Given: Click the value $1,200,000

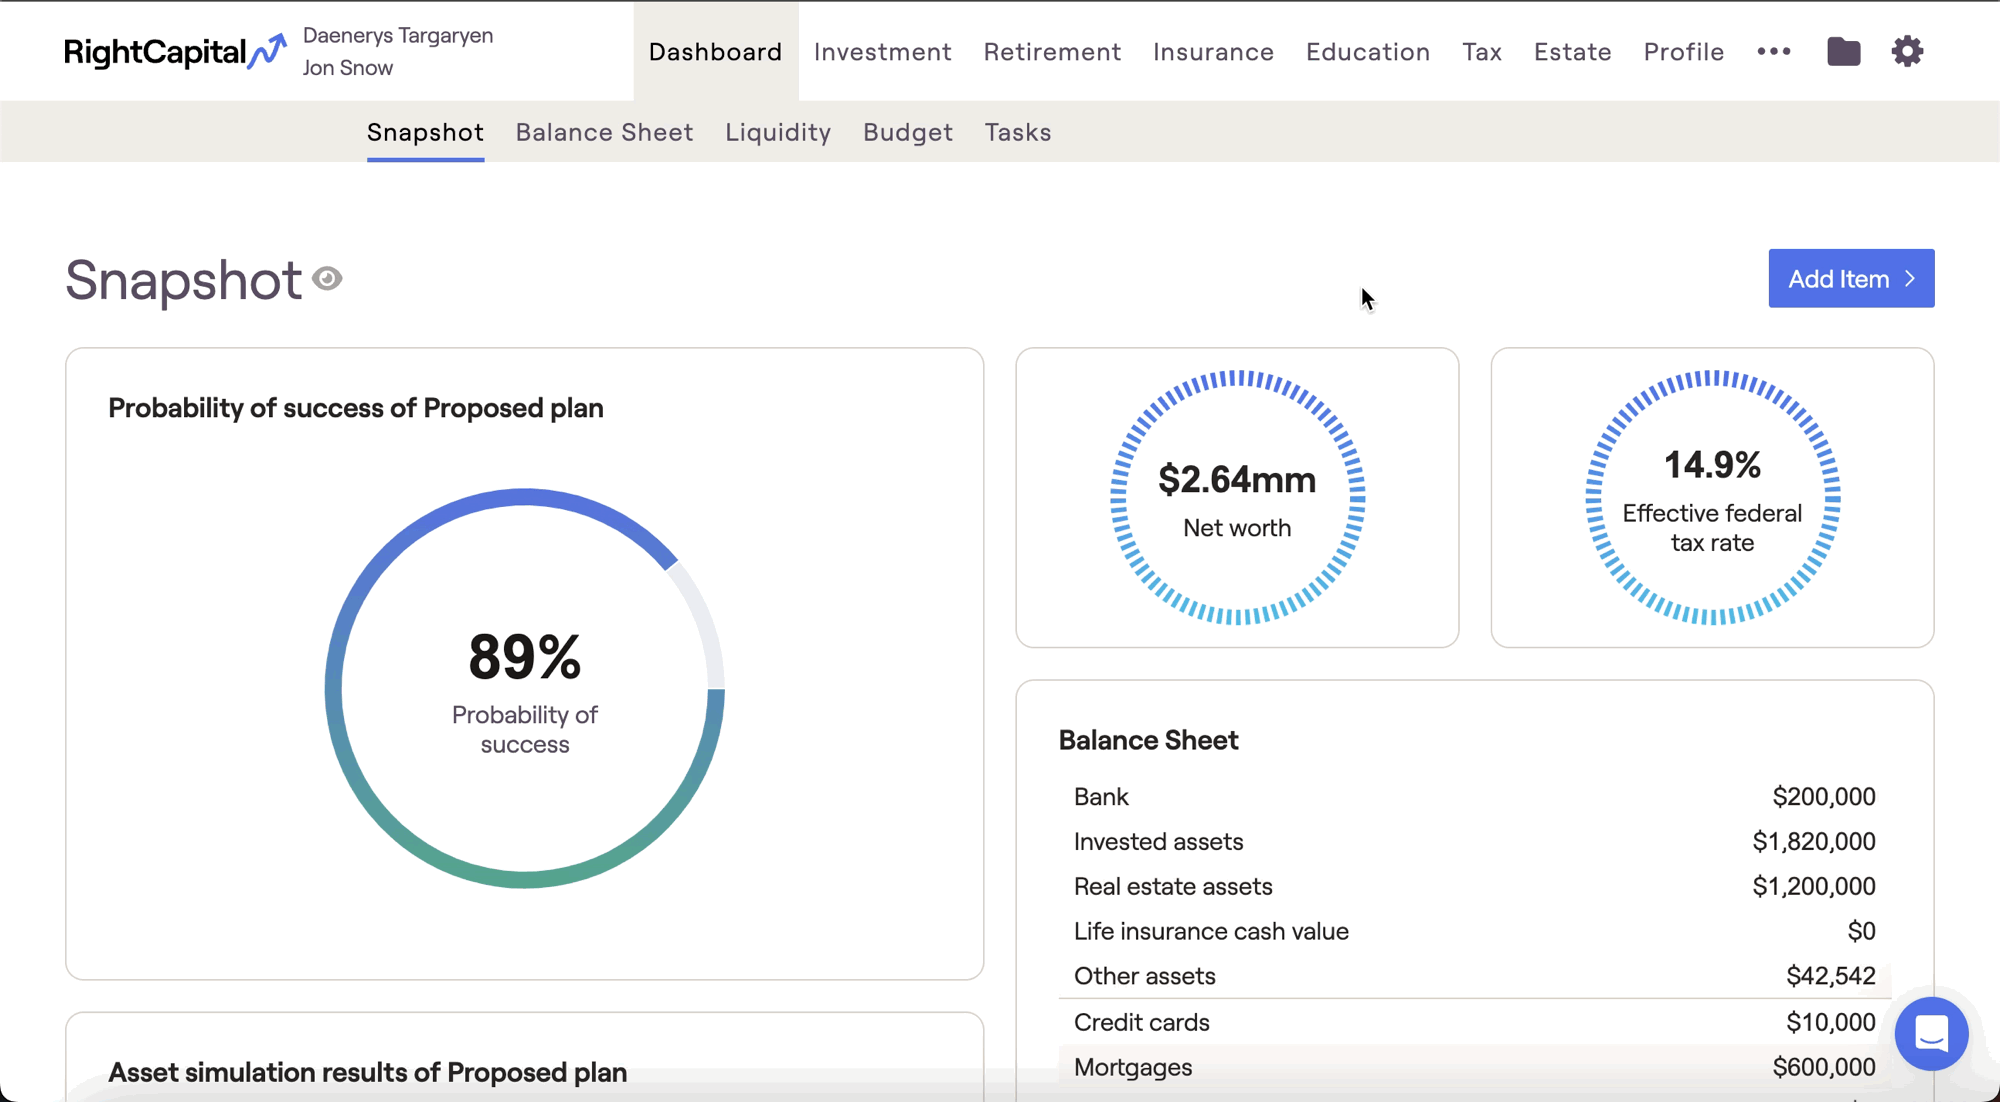Looking at the screenshot, I should point(1813,886).
